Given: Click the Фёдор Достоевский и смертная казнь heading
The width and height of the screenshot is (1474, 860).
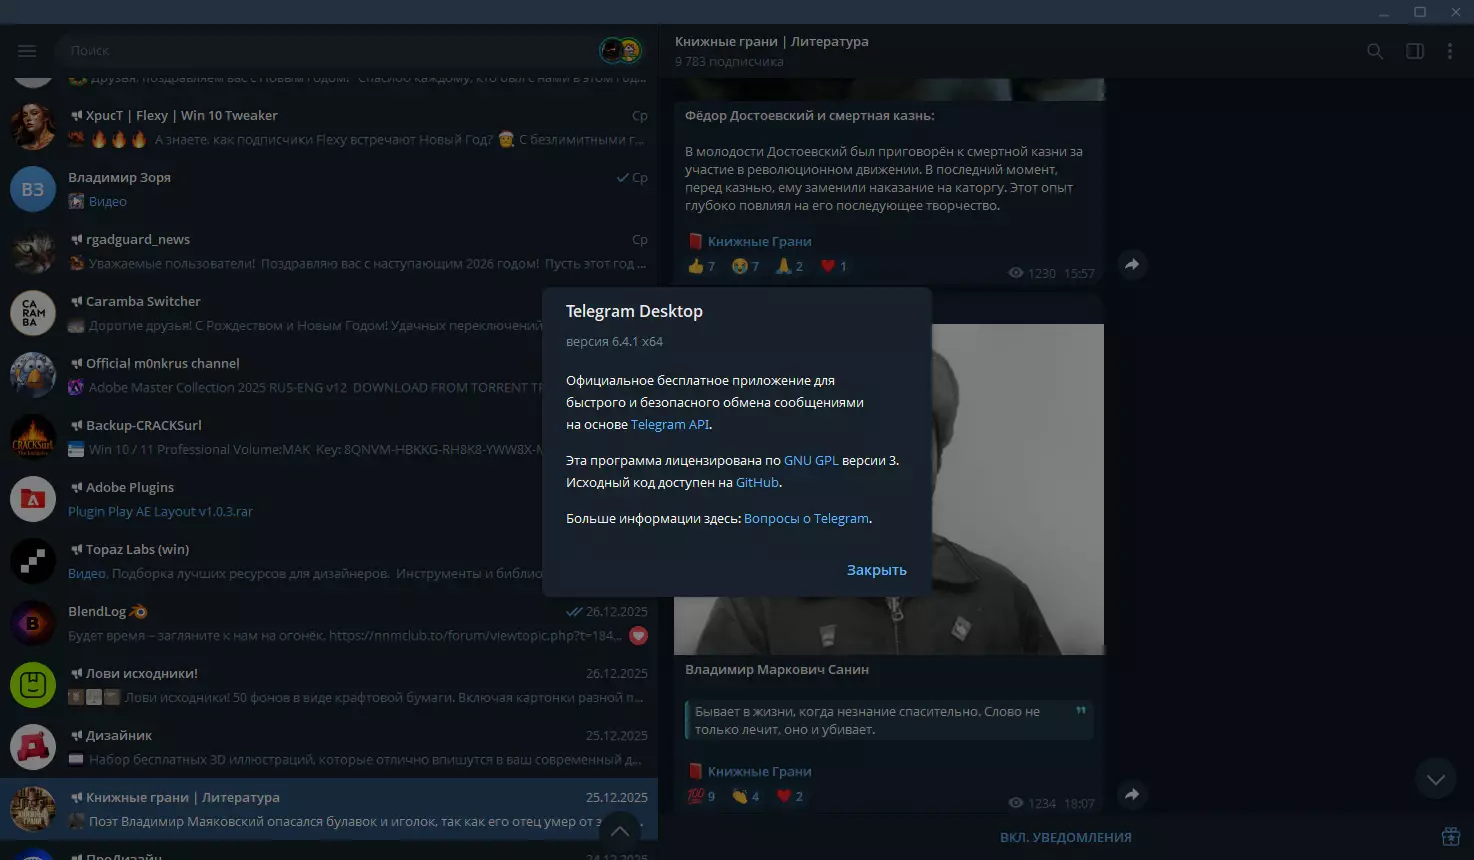Looking at the screenshot, I should point(810,116).
